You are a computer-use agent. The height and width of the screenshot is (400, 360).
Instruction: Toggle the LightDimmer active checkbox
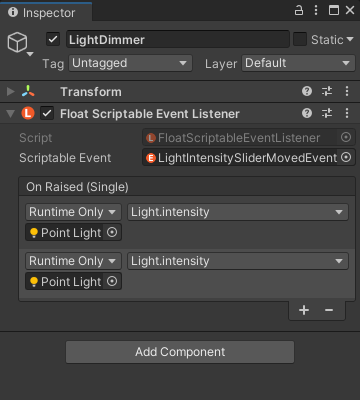pos(53,40)
